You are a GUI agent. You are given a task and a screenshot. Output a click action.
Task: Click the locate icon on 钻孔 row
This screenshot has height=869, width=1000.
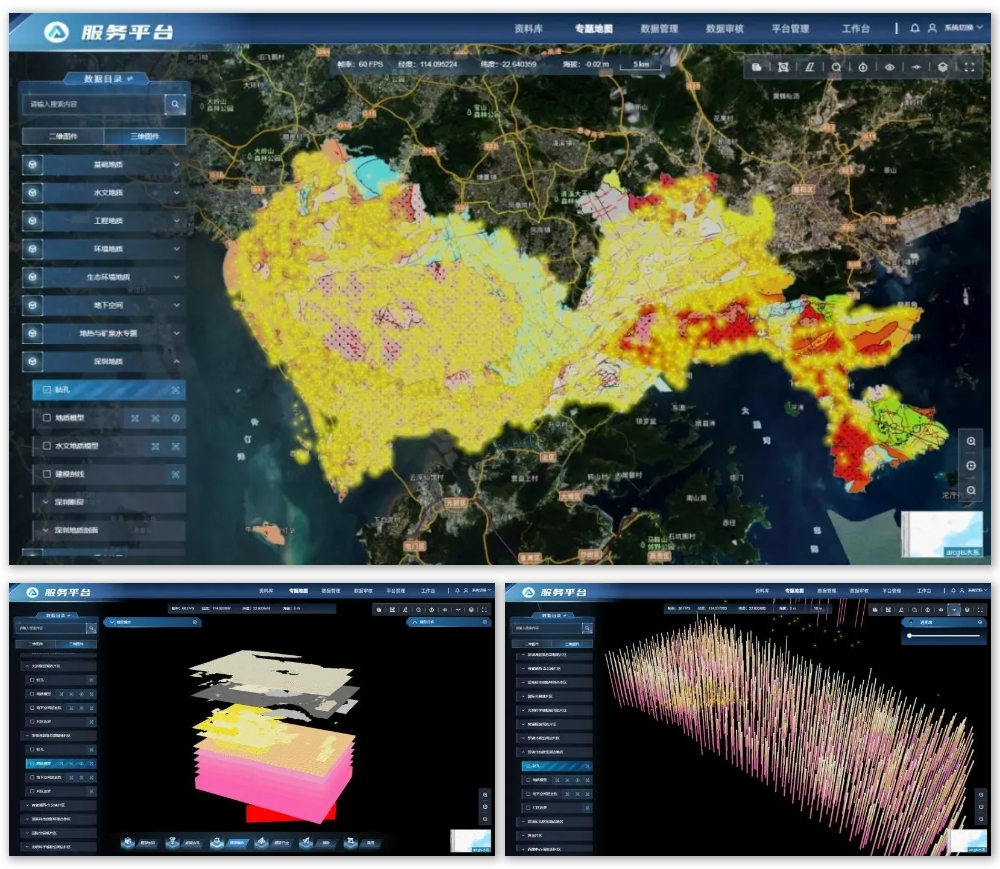click(x=175, y=390)
